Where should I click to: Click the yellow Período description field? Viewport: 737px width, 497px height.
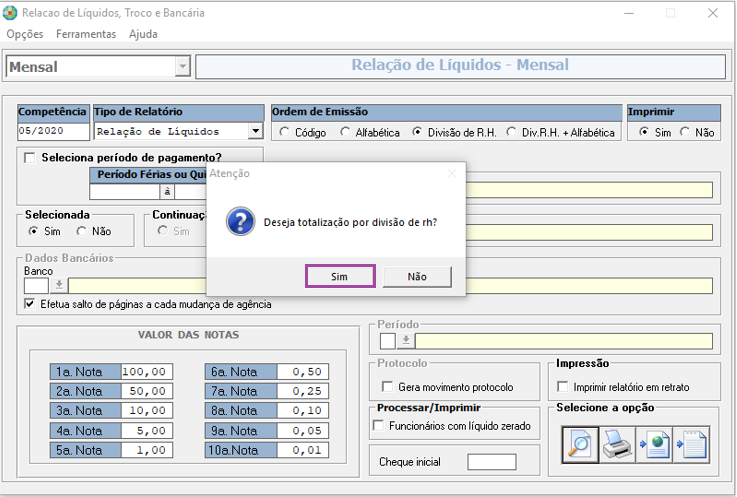click(564, 341)
